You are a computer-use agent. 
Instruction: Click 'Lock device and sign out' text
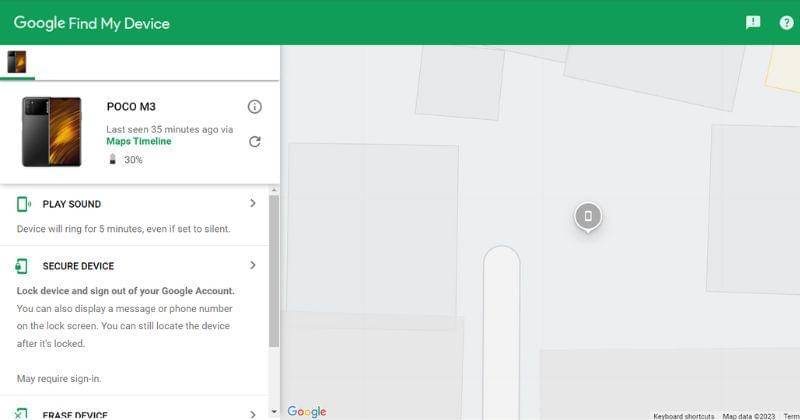click(x=126, y=291)
